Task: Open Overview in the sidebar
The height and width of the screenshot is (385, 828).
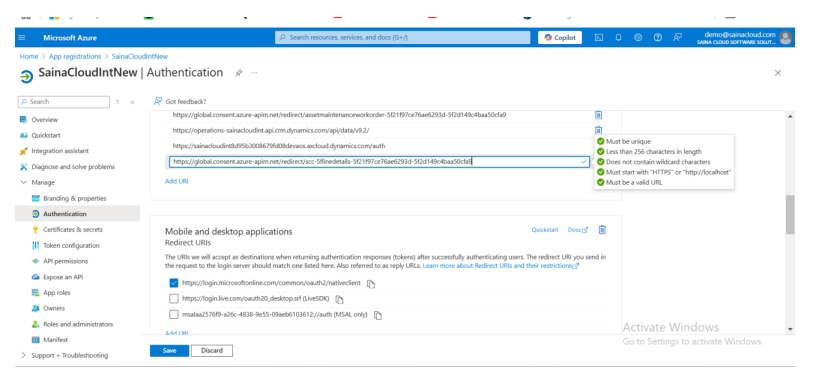Action: (44, 120)
